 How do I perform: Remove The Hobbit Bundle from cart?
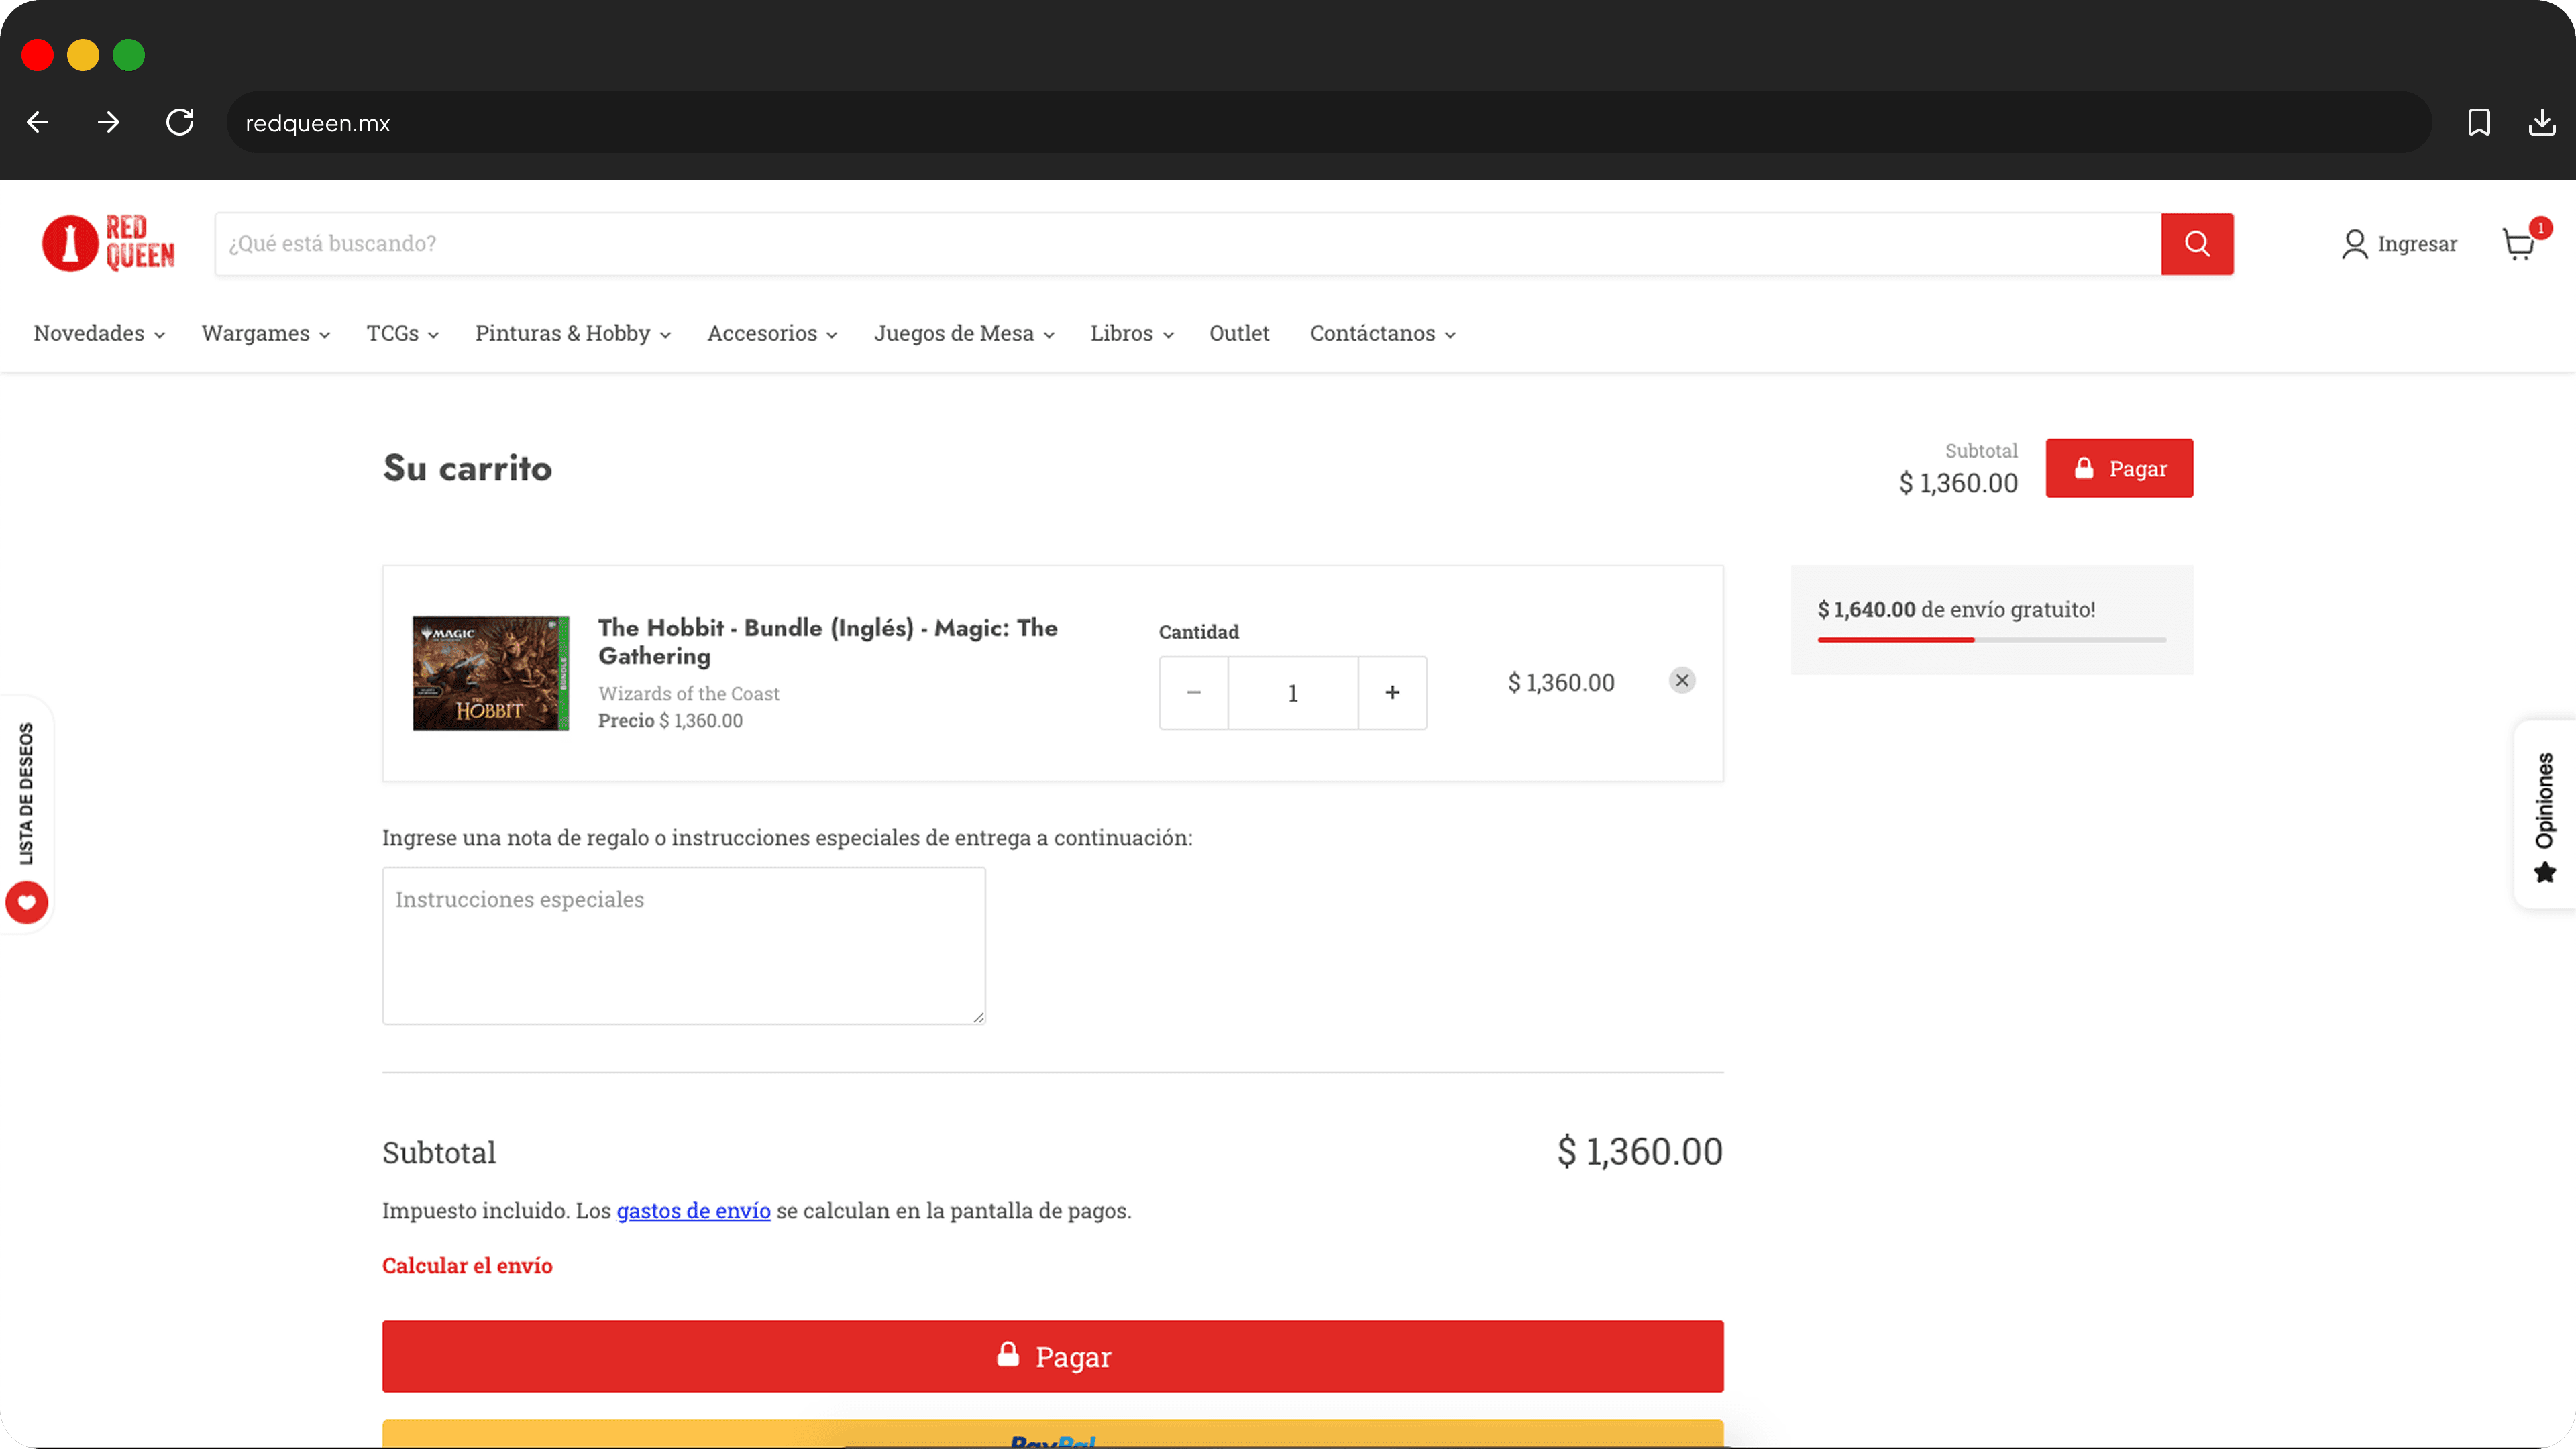pyautogui.click(x=1682, y=680)
